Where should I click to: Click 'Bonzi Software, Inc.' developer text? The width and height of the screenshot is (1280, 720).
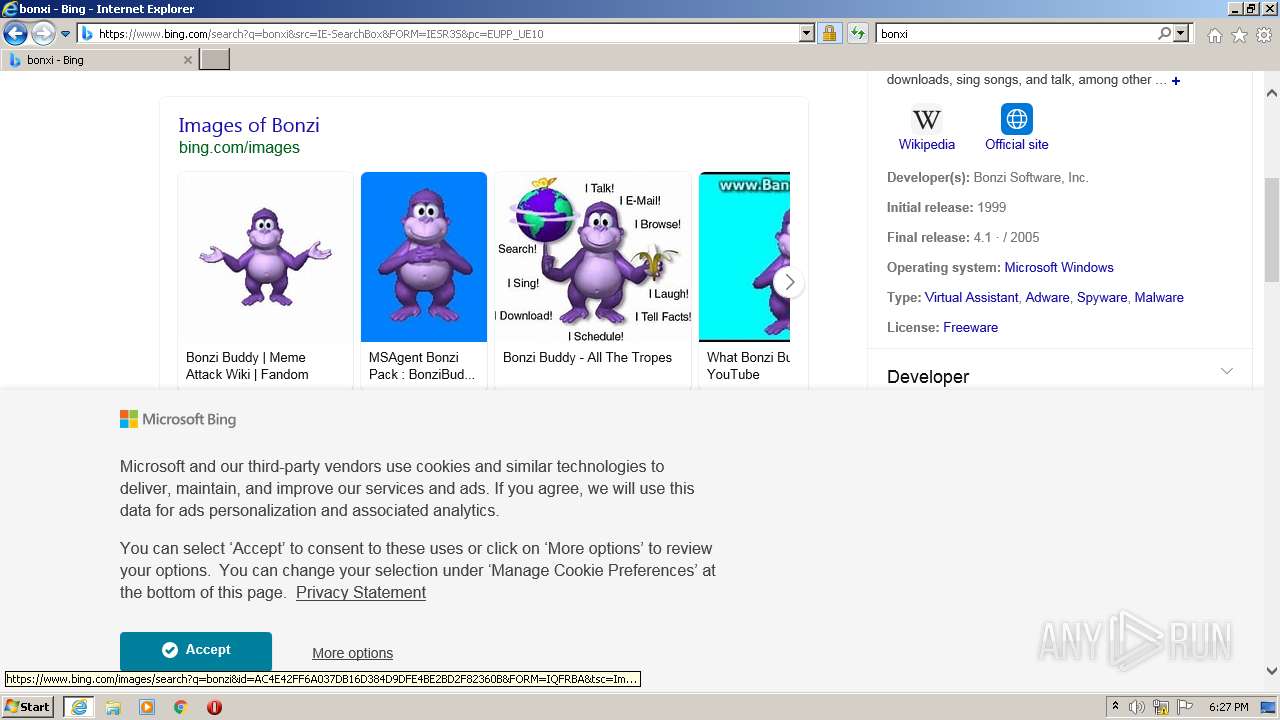pos(1031,177)
